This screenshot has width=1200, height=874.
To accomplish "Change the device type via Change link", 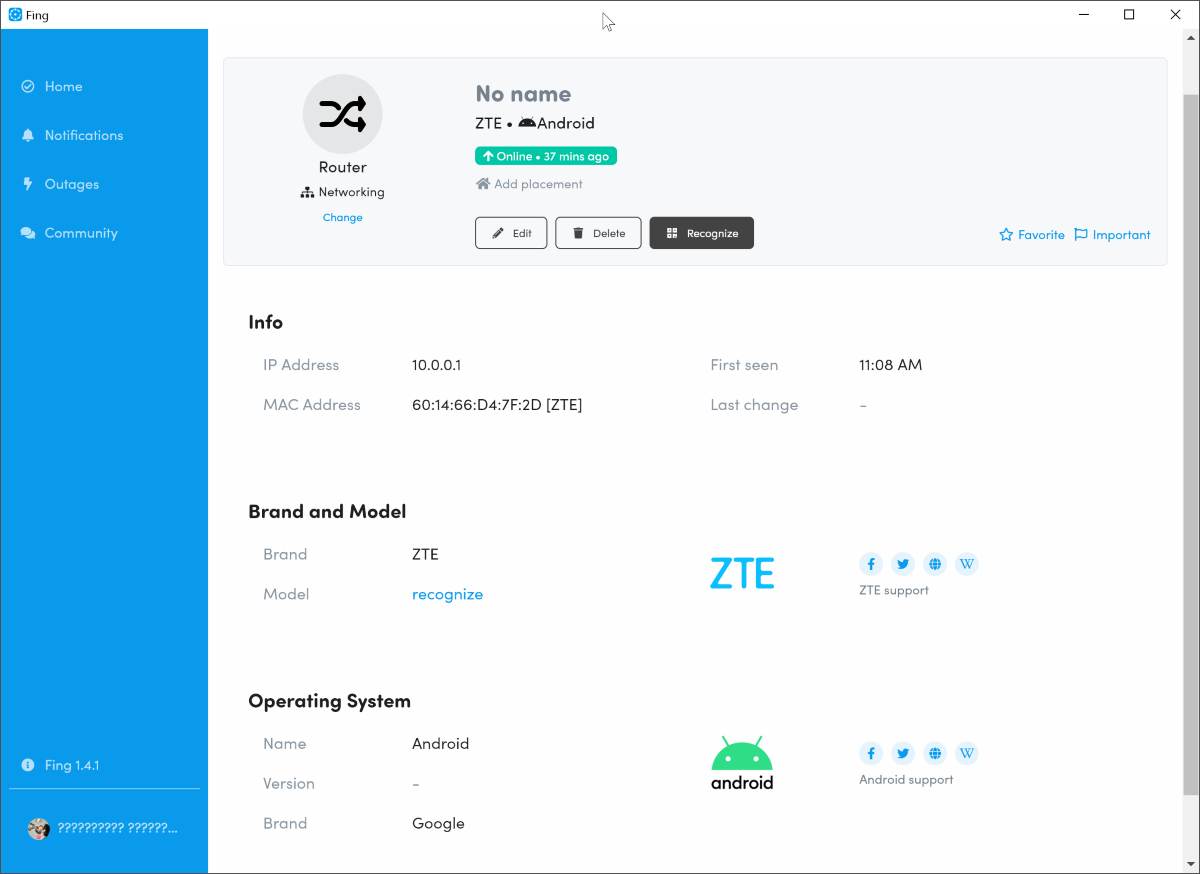I will click(343, 218).
